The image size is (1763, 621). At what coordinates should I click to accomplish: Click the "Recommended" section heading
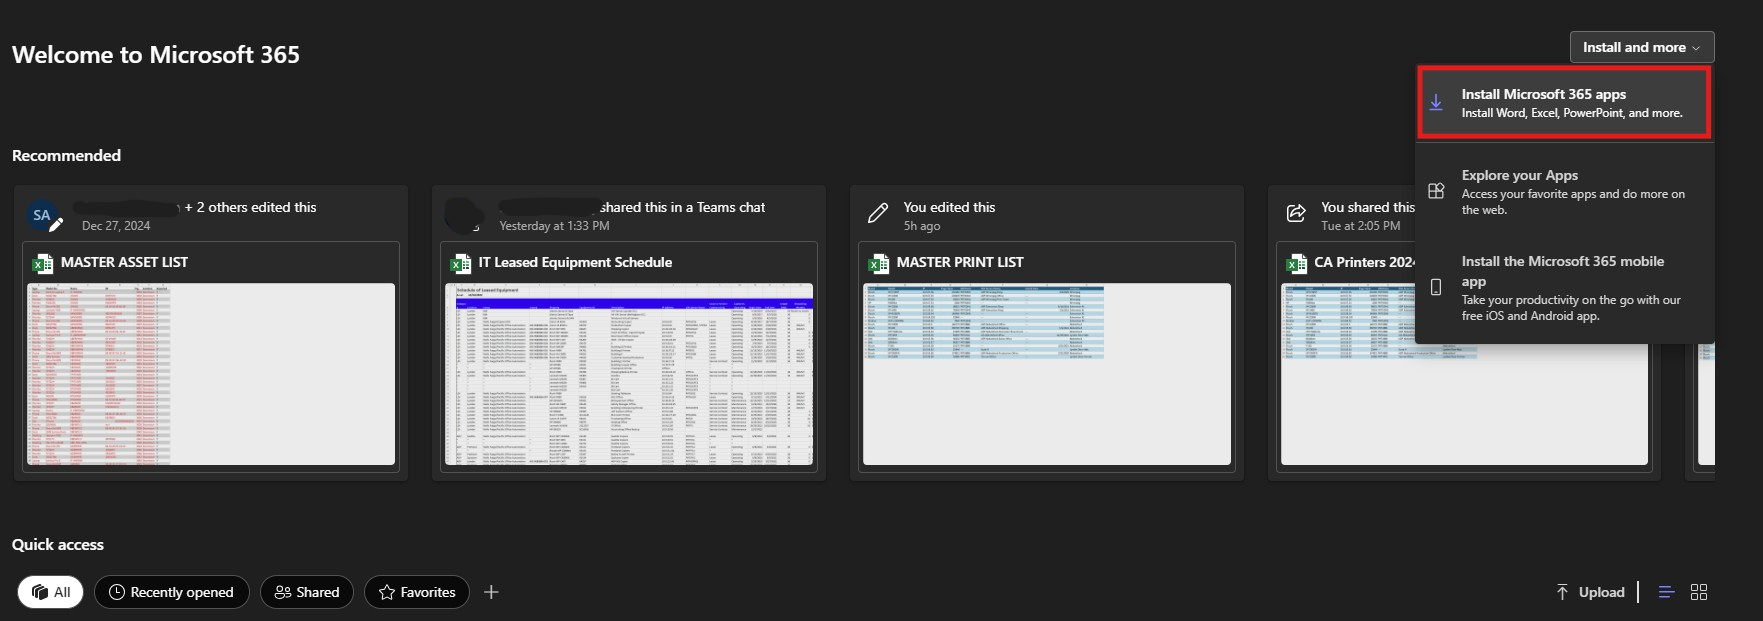[66, 155]
